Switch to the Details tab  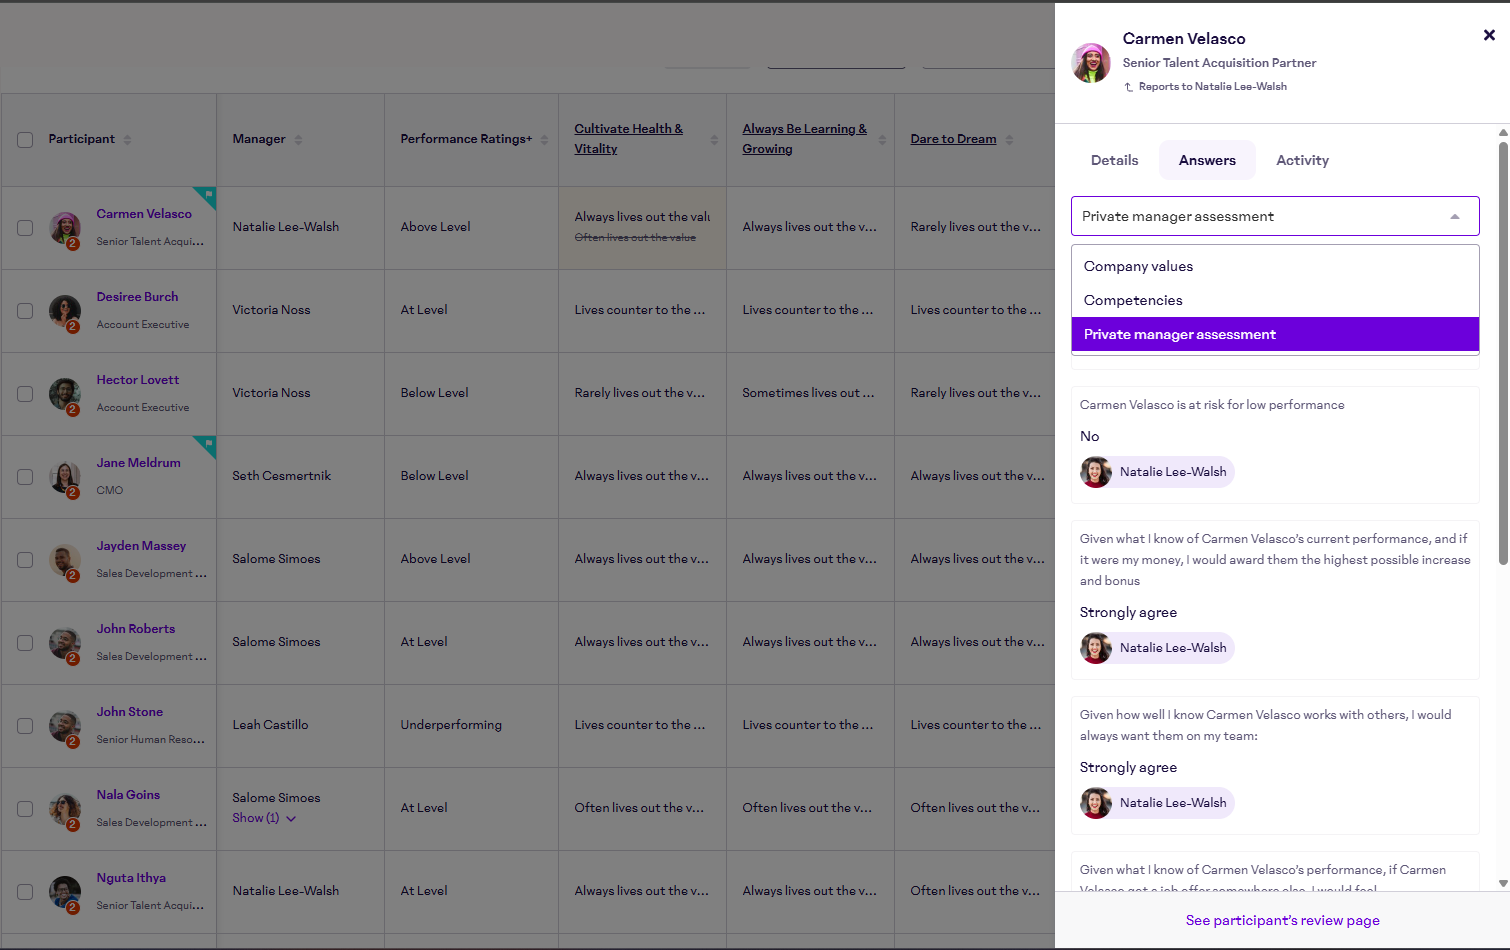1114,160
